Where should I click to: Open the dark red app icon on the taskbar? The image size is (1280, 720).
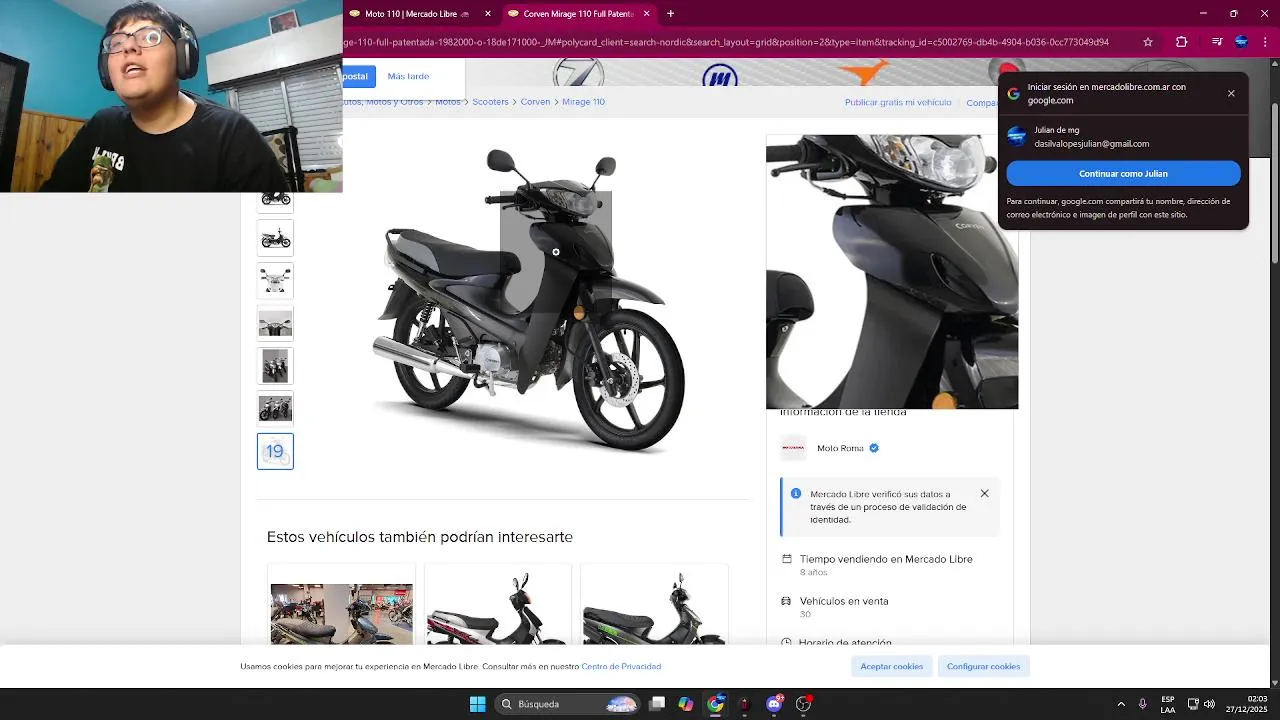click(x=744, y=704)
